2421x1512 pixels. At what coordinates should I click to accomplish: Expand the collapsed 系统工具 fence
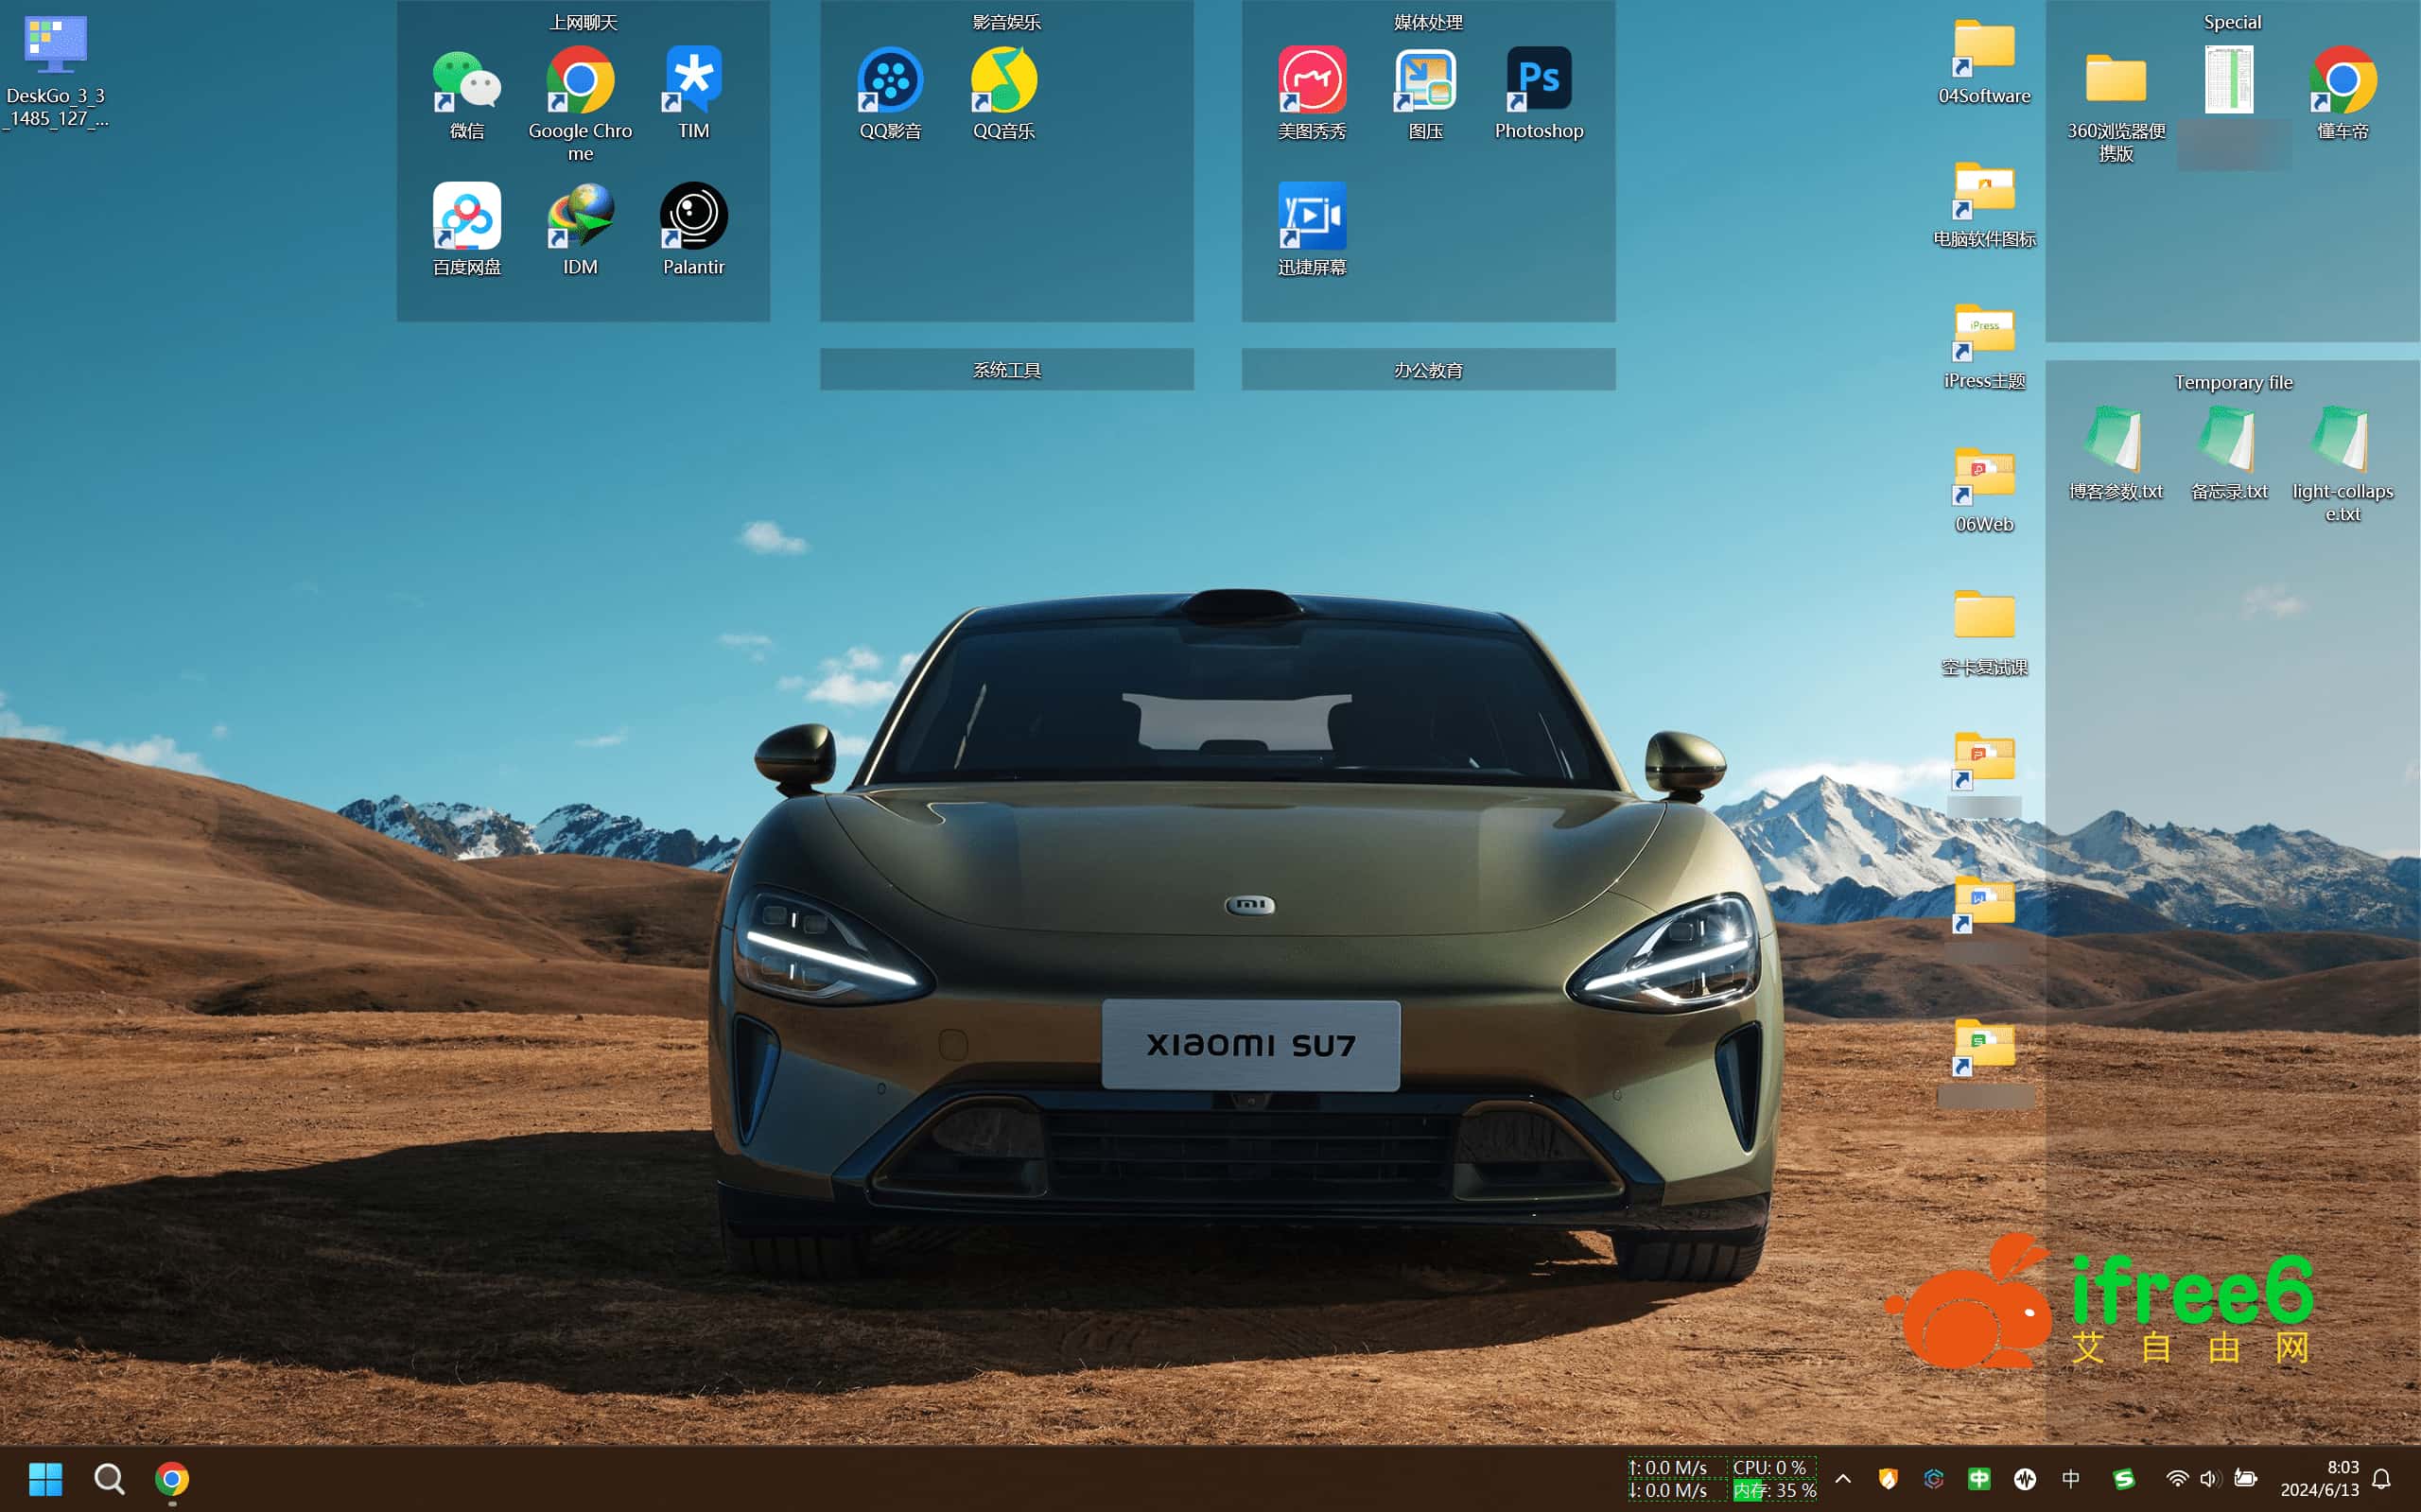tap(1006, 370)
